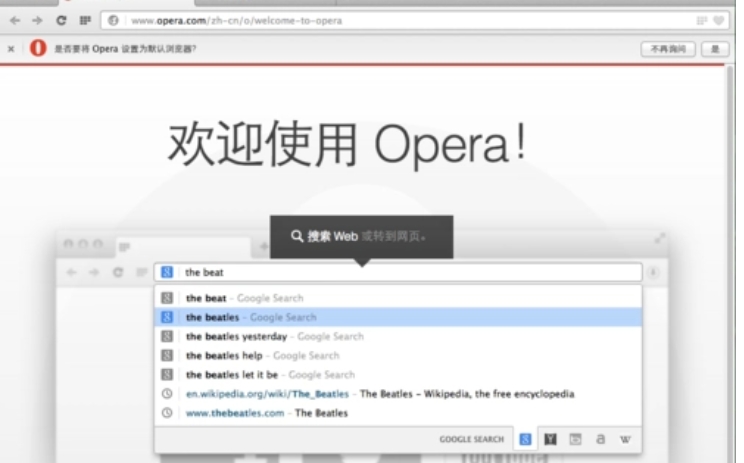Click the demo window's forward arrow

coord(94,272)
